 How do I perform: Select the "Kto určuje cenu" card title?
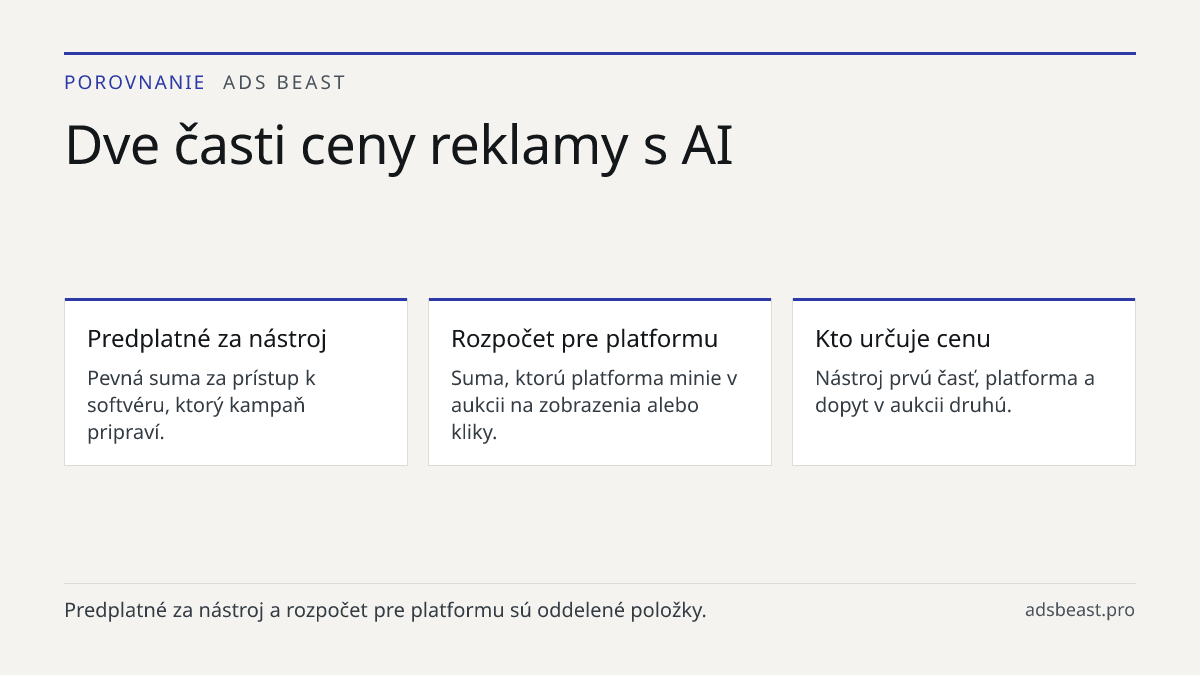tap(903, 339)
